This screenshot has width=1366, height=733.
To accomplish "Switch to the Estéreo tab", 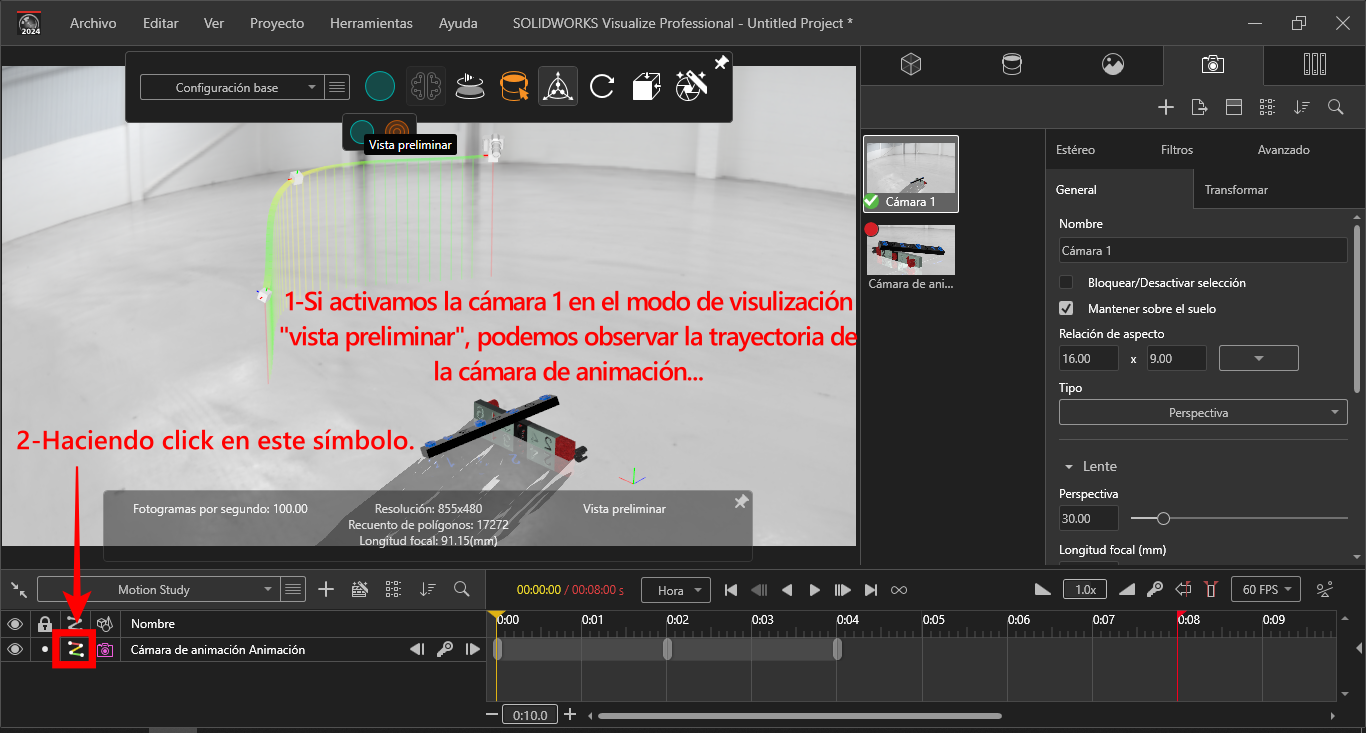I will (x=1076, y=150).
